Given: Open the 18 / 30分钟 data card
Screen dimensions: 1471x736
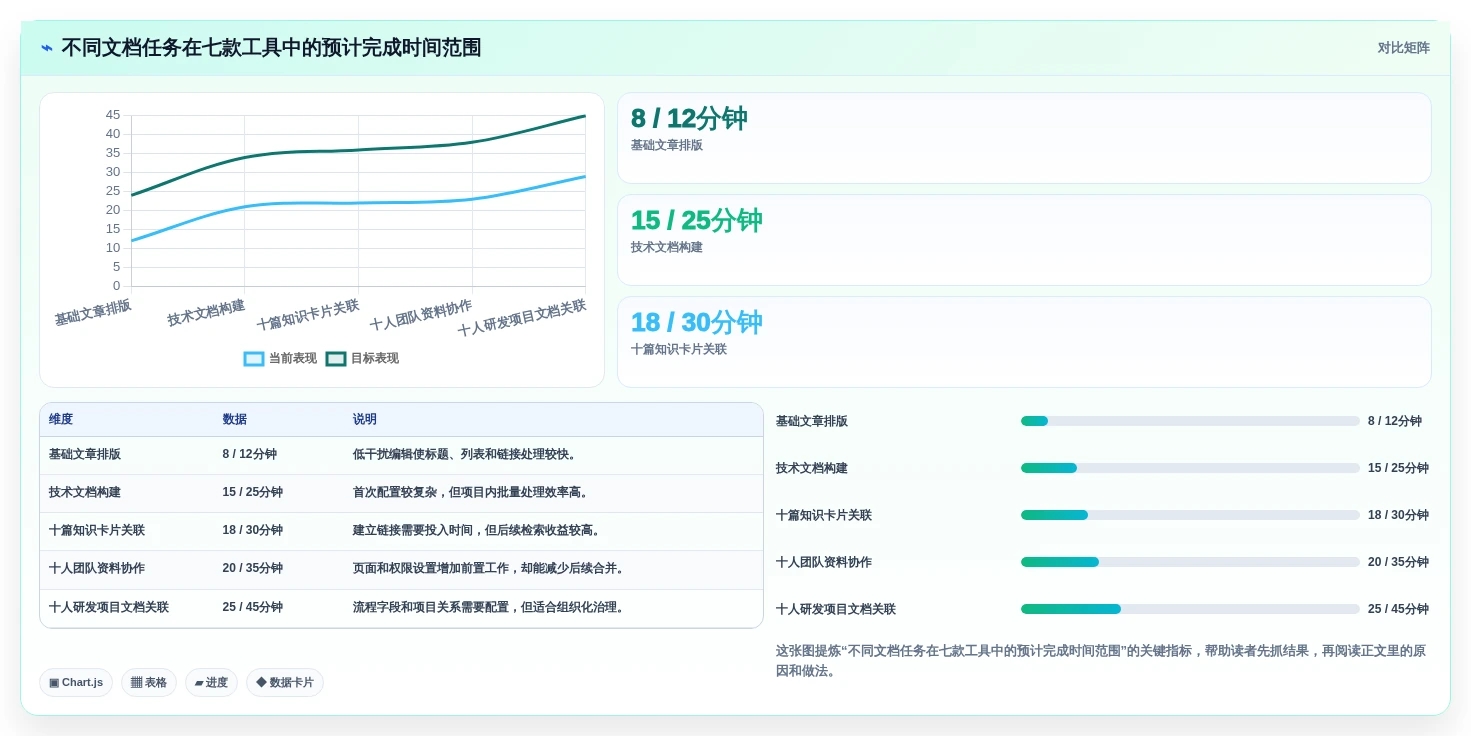Looking at the screenshot, I should pyautogui.click(x=1024, y=342).
